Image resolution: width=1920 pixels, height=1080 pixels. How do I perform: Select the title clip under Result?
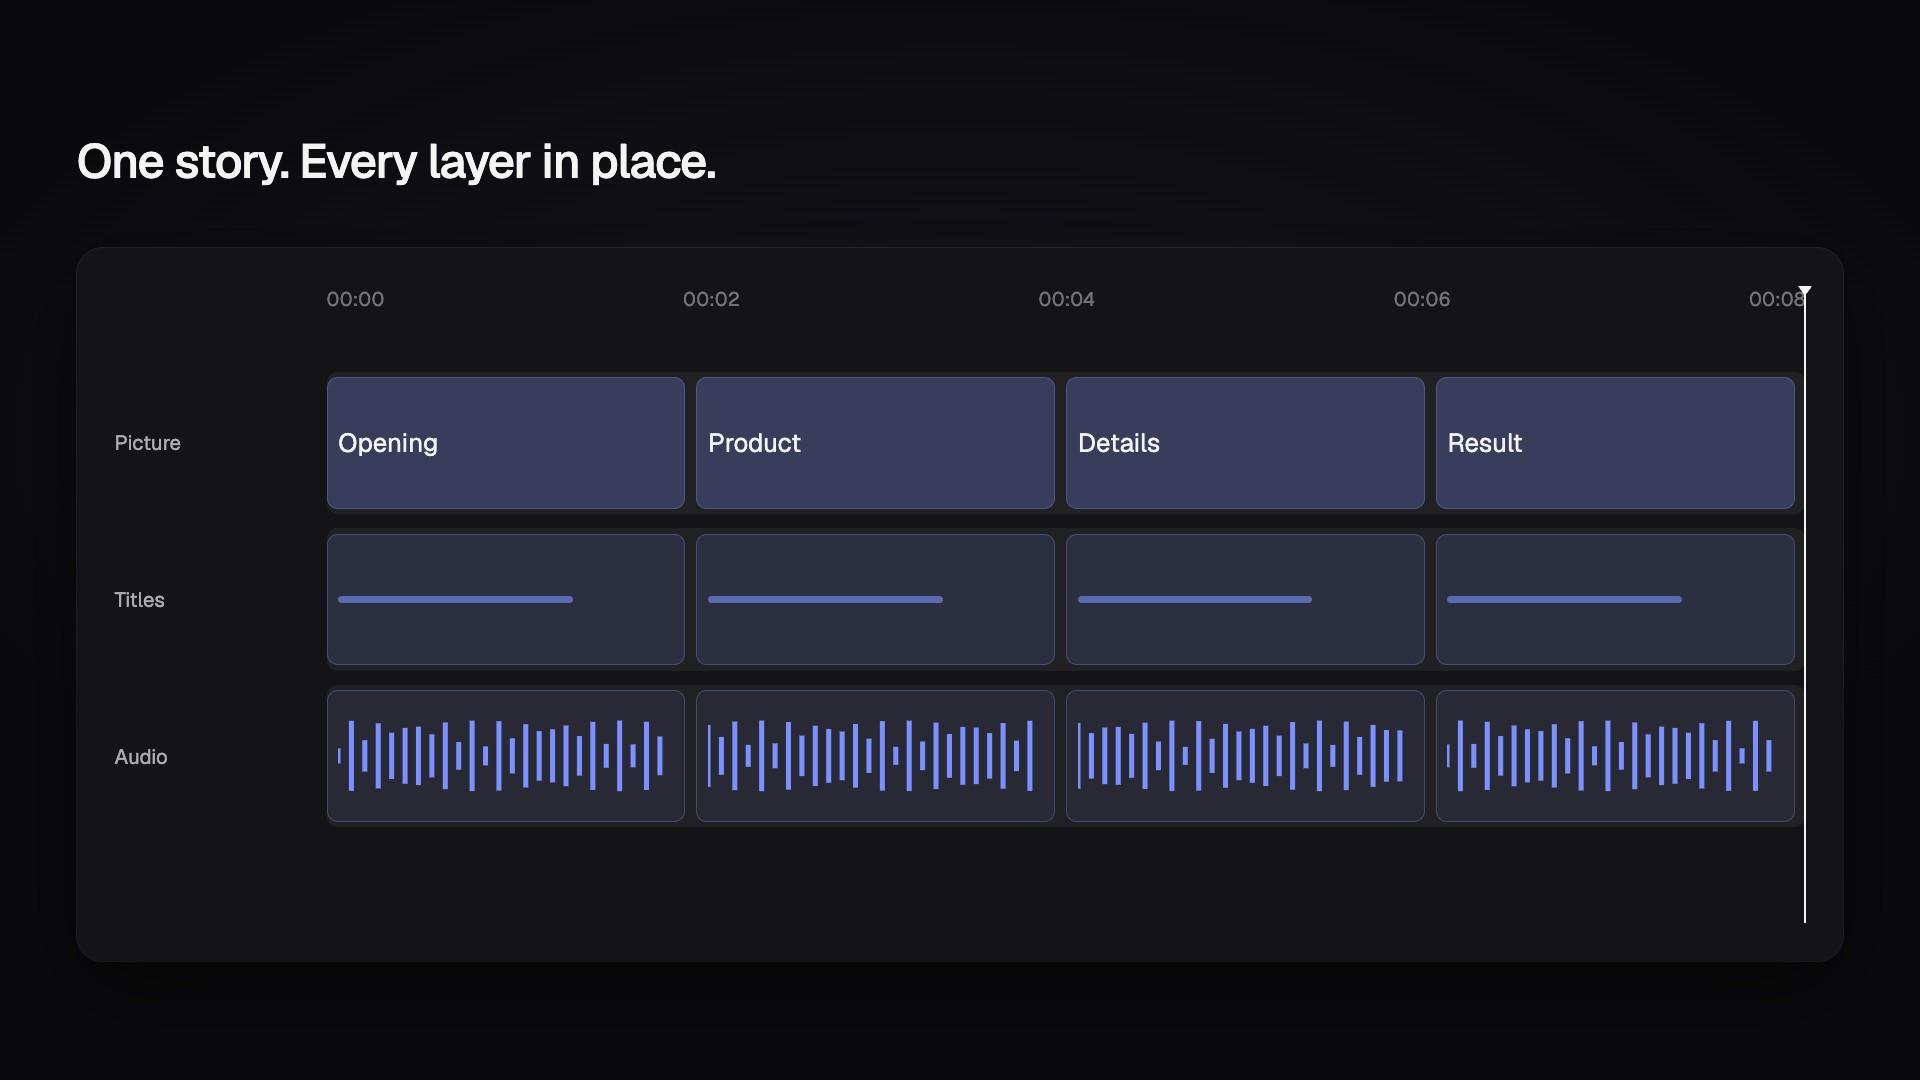pos(1615,600)
